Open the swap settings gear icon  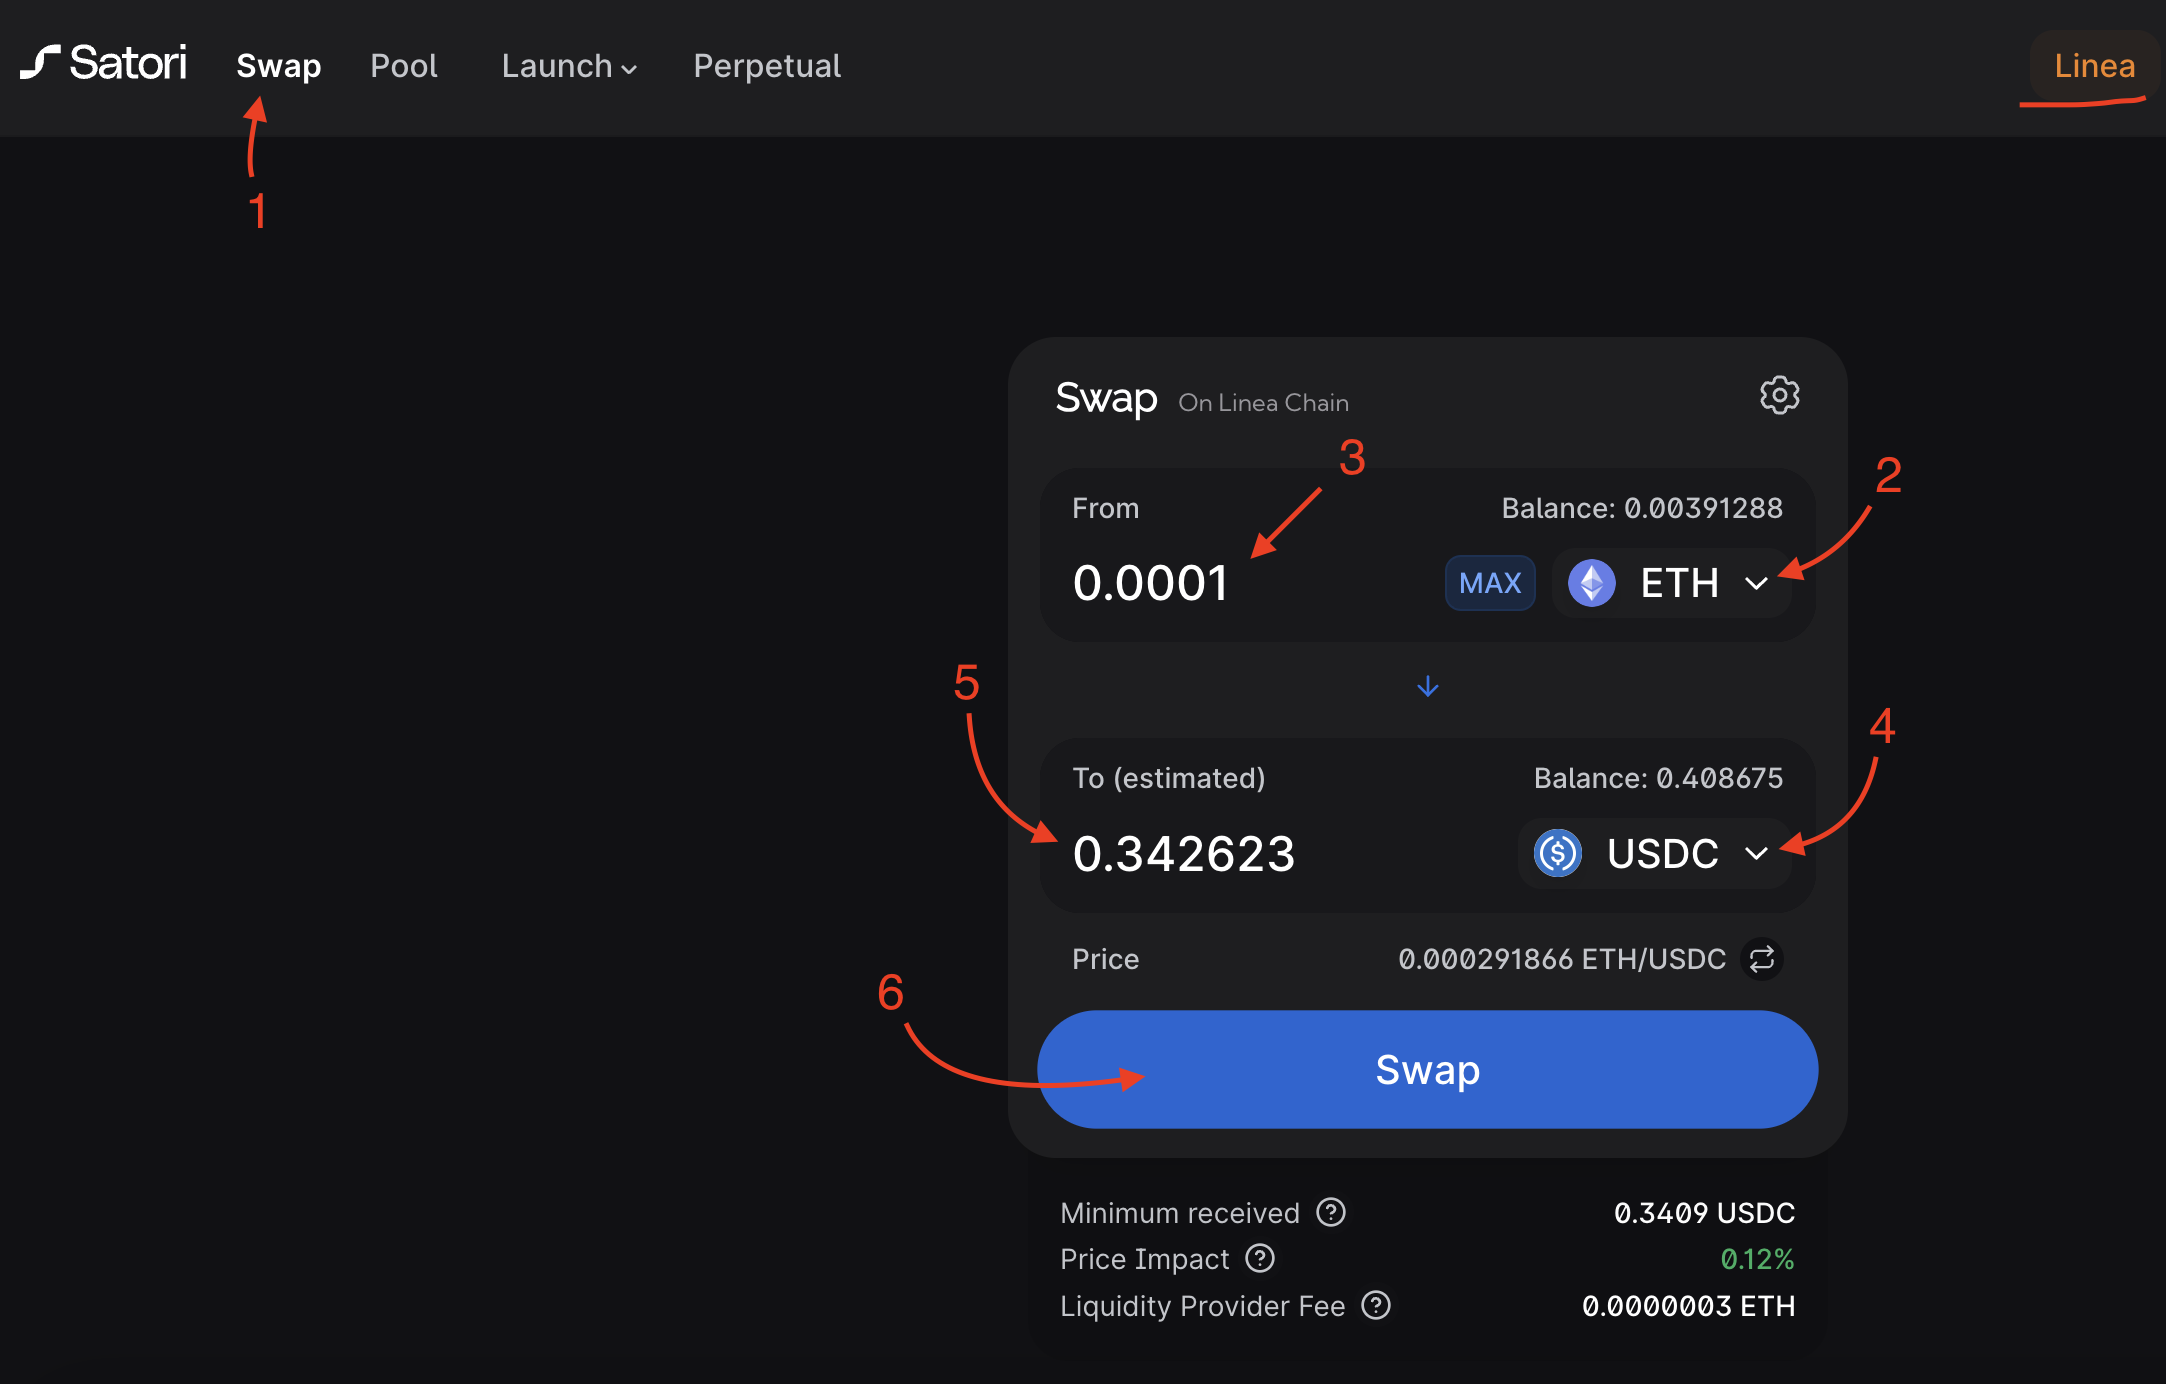point(1779,396)
